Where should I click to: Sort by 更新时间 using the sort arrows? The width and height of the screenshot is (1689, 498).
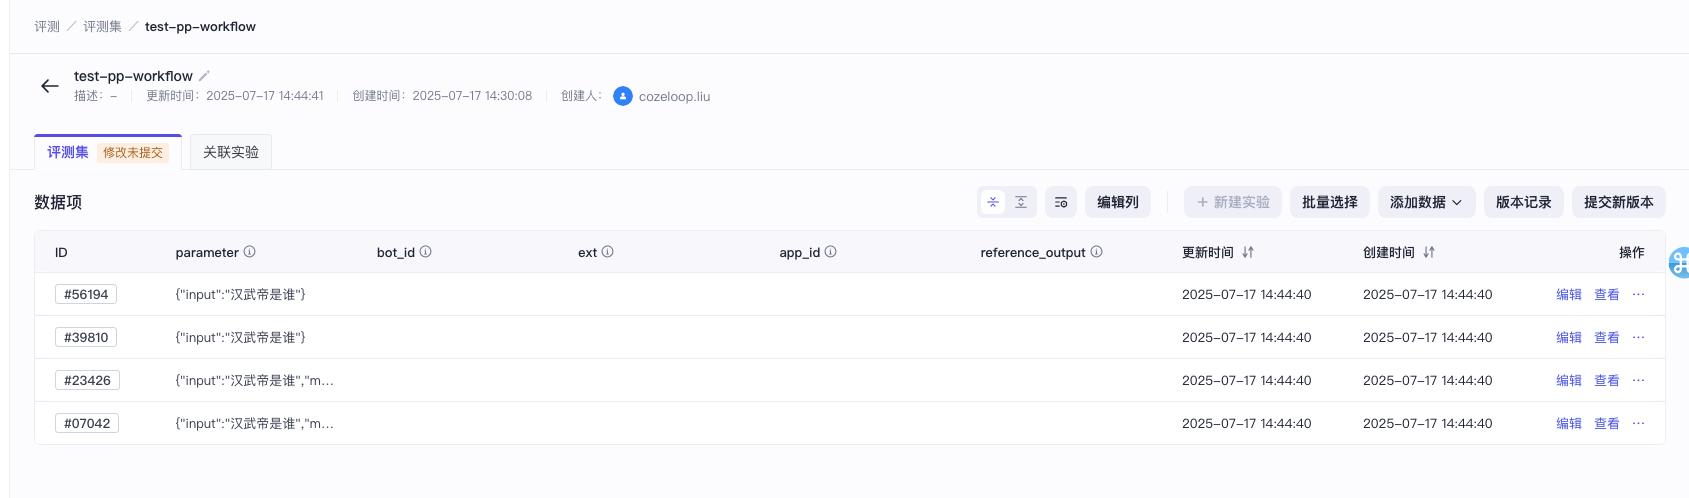pos(1248,253)
